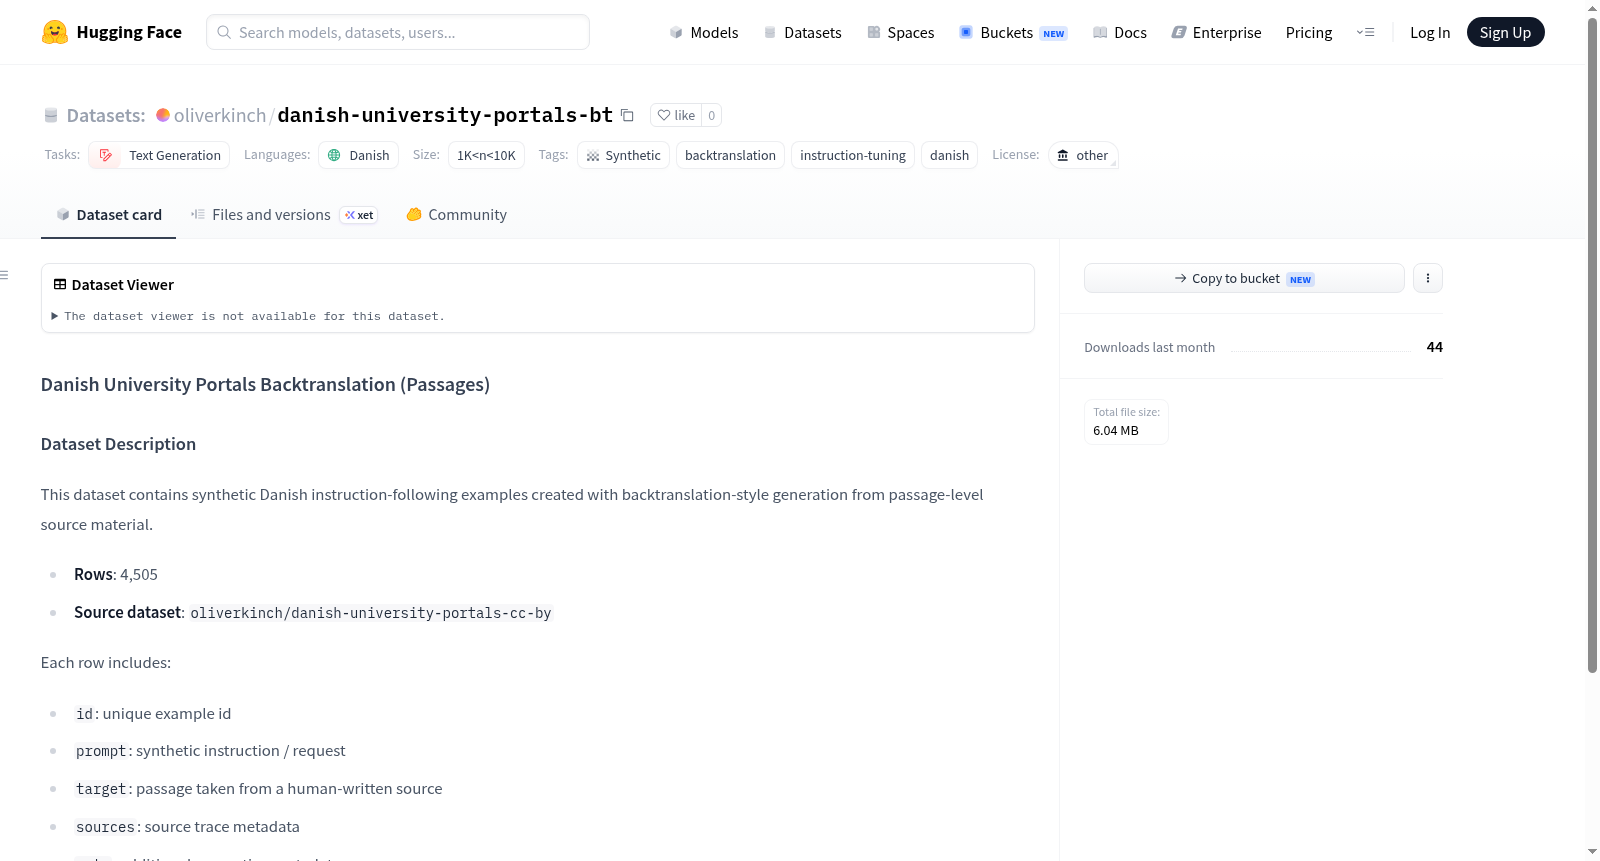Click the heart icon on the like button
The width and height of the screenshot is (1600, 861).
point(664,115)
